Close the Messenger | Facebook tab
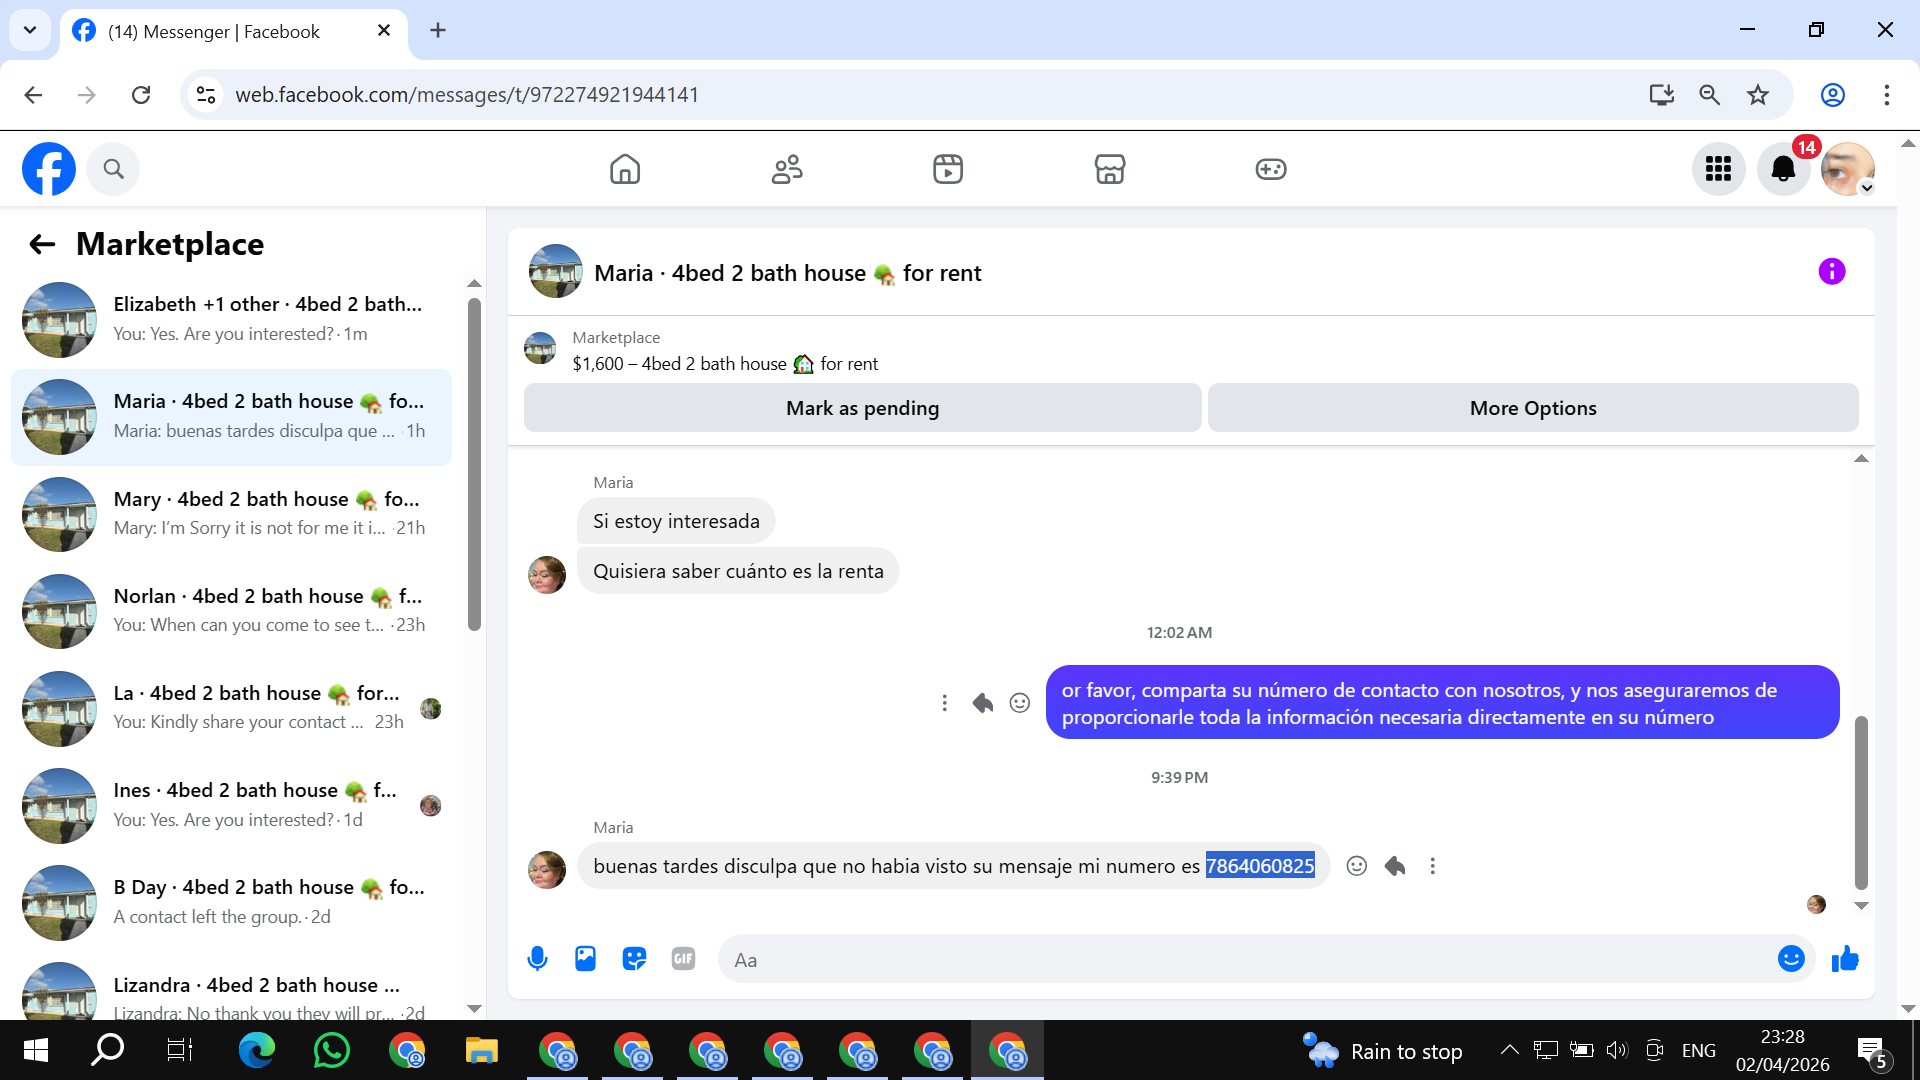 coord(384,31)
